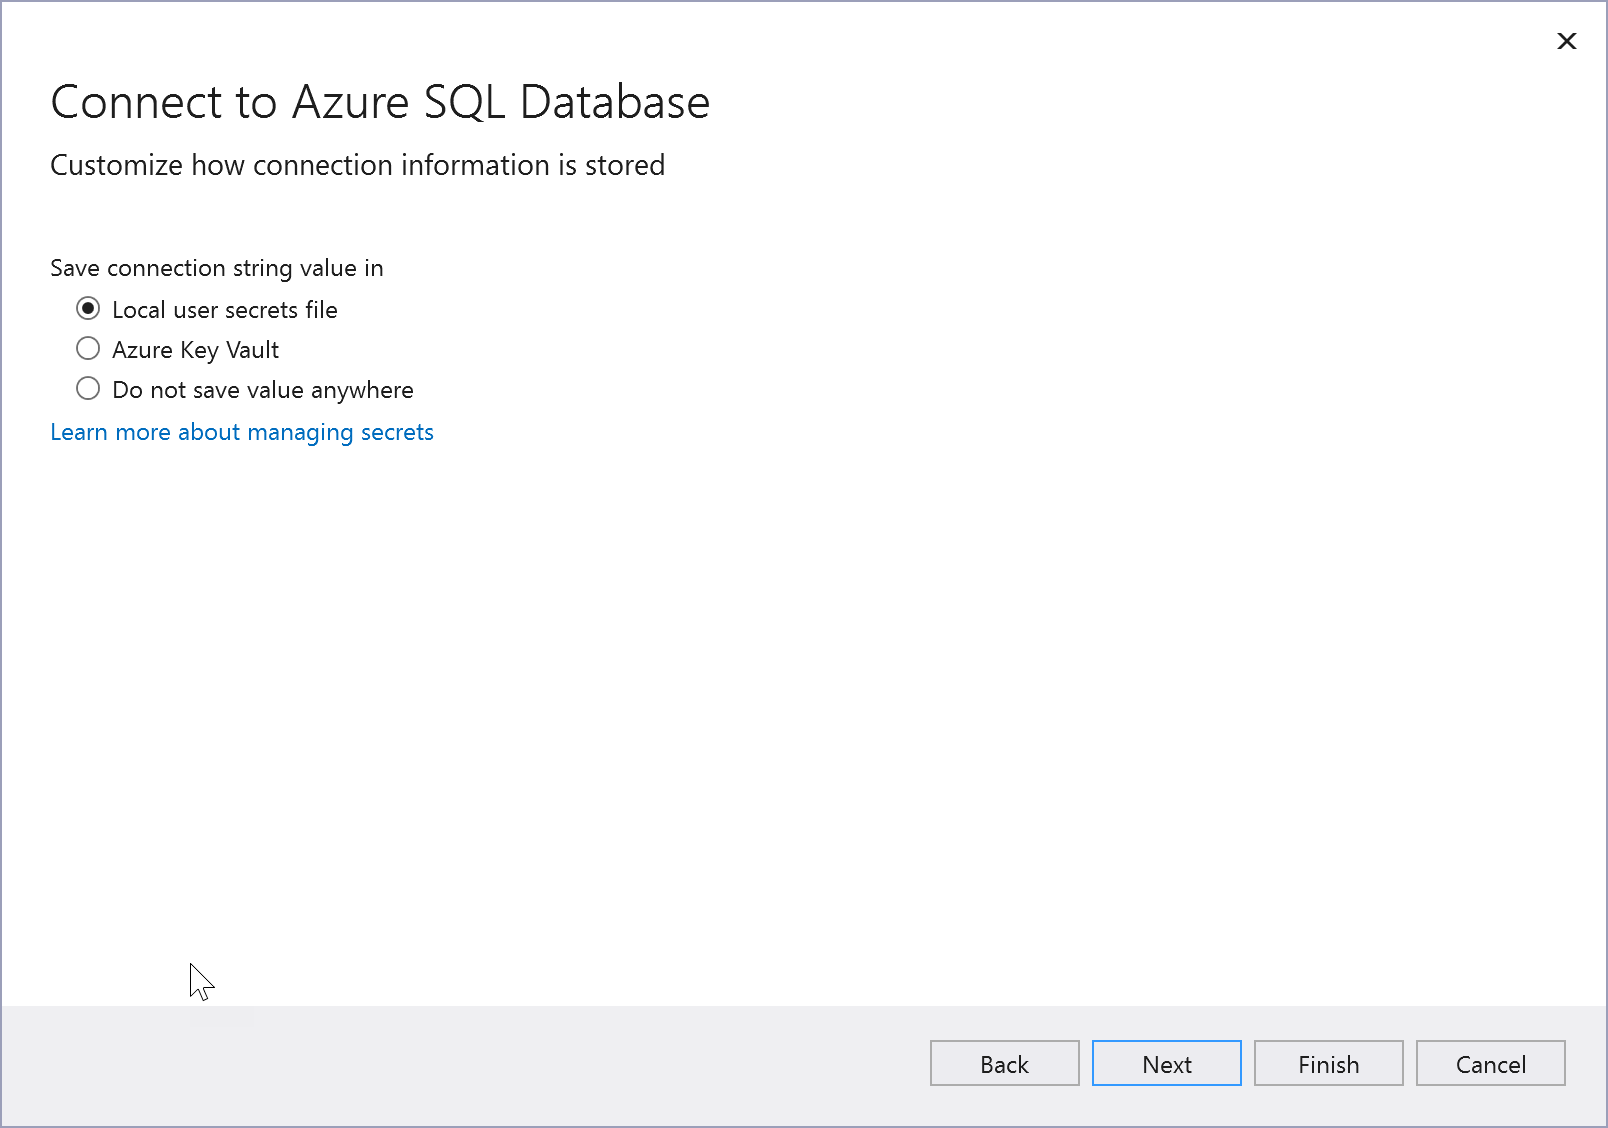This screenshot has width=1608, height=1128.
Task: Pick Azure Key Vault for storing secrets
Action: click(88, 348)
